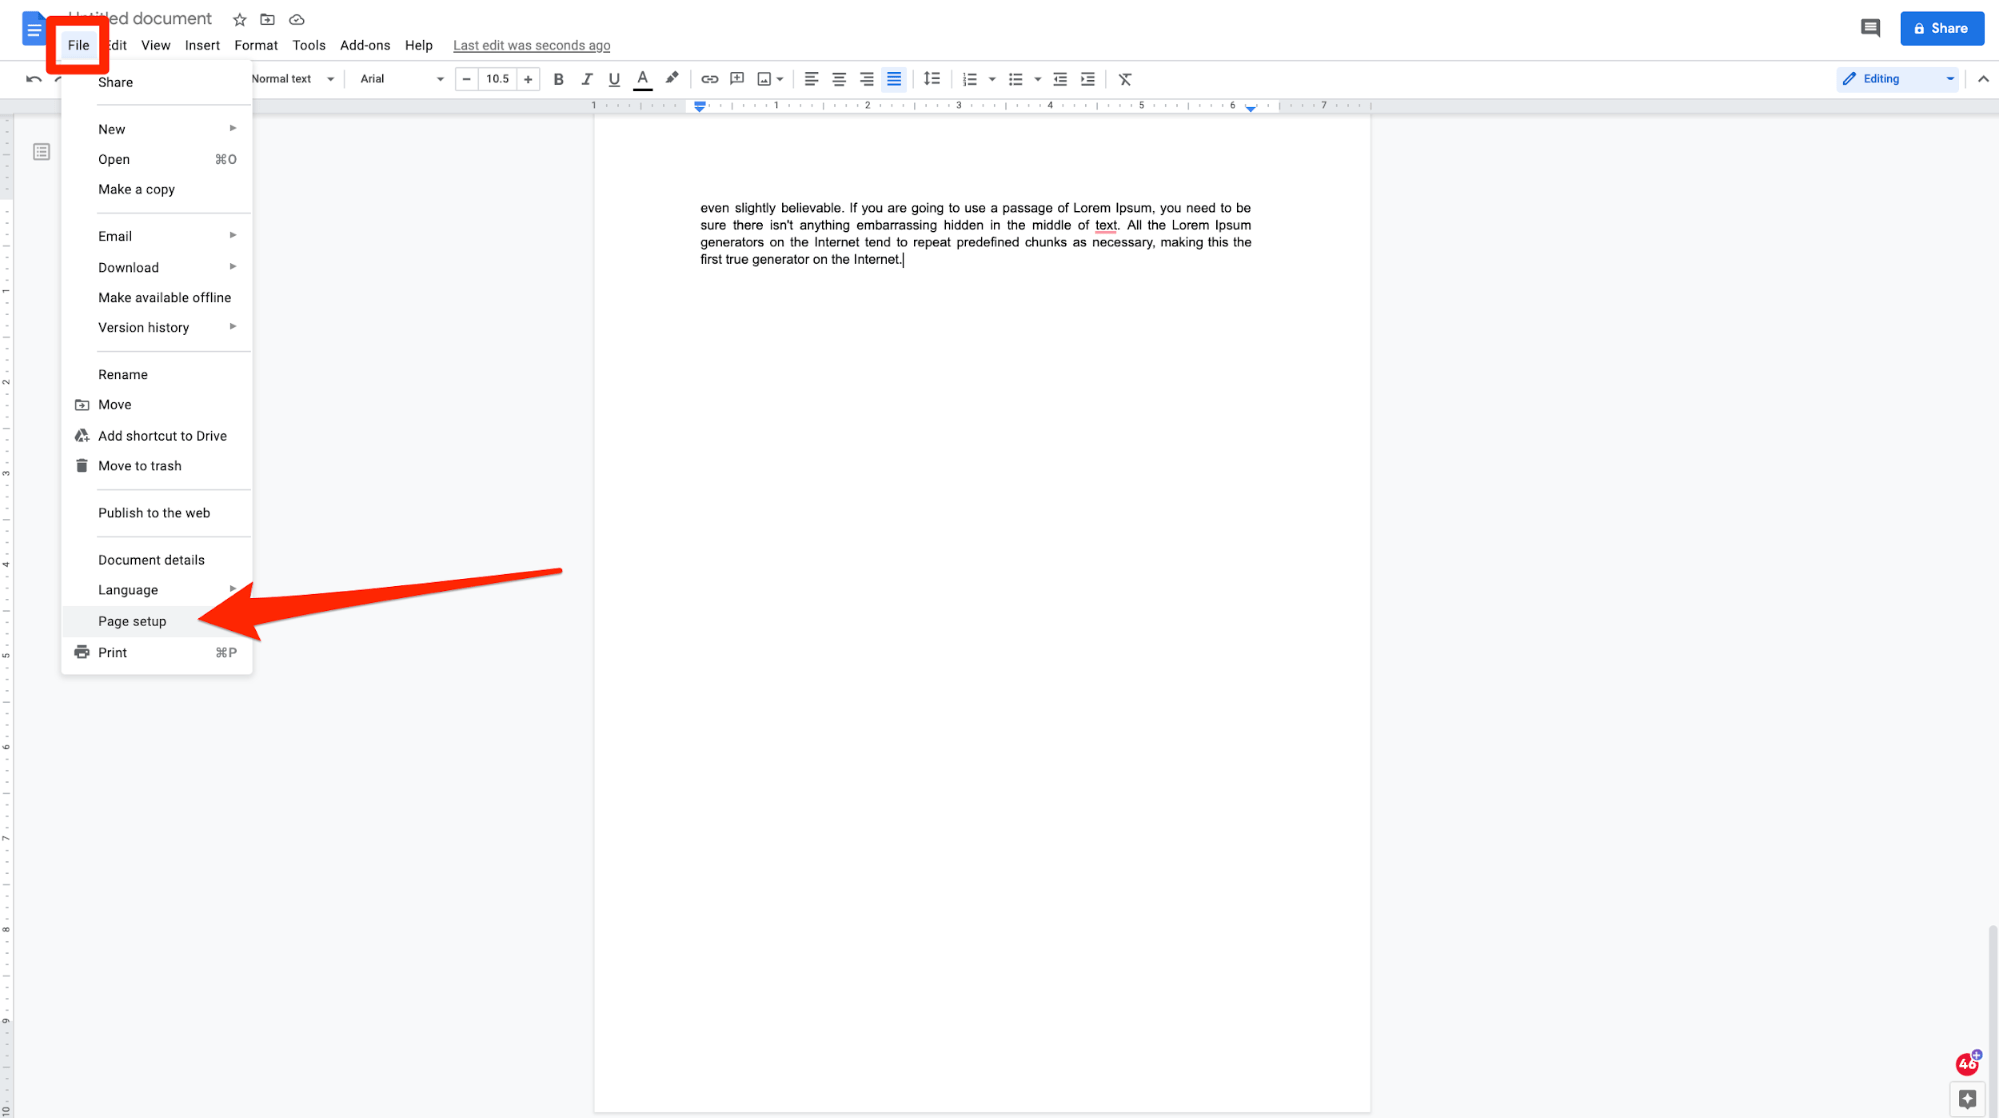Image resolution: width=1999 pixels, height=1118 pixels.
Task: Click the Bold formatting icon
Action: point(557,78)
